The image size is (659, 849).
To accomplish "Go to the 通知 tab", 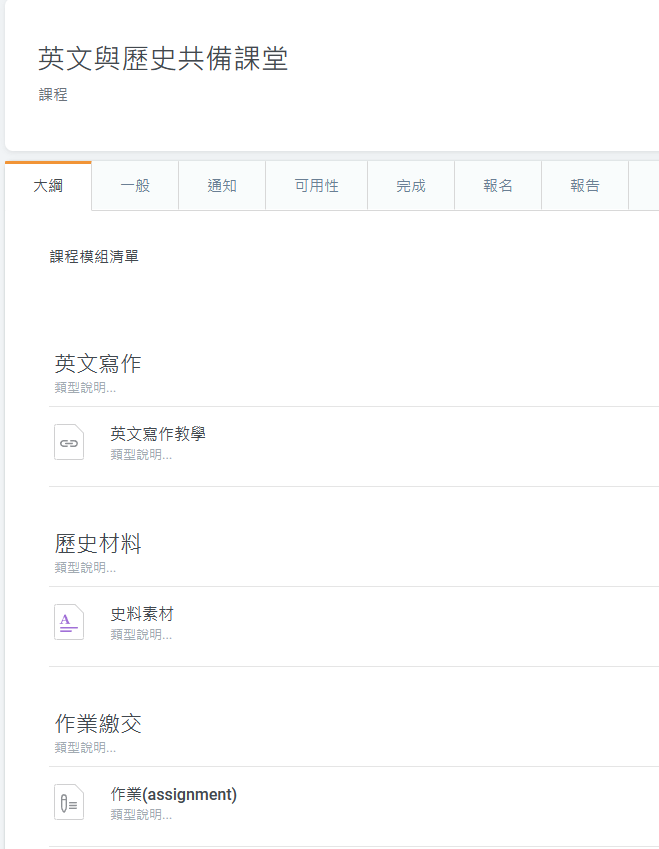I will click(222, 186).
